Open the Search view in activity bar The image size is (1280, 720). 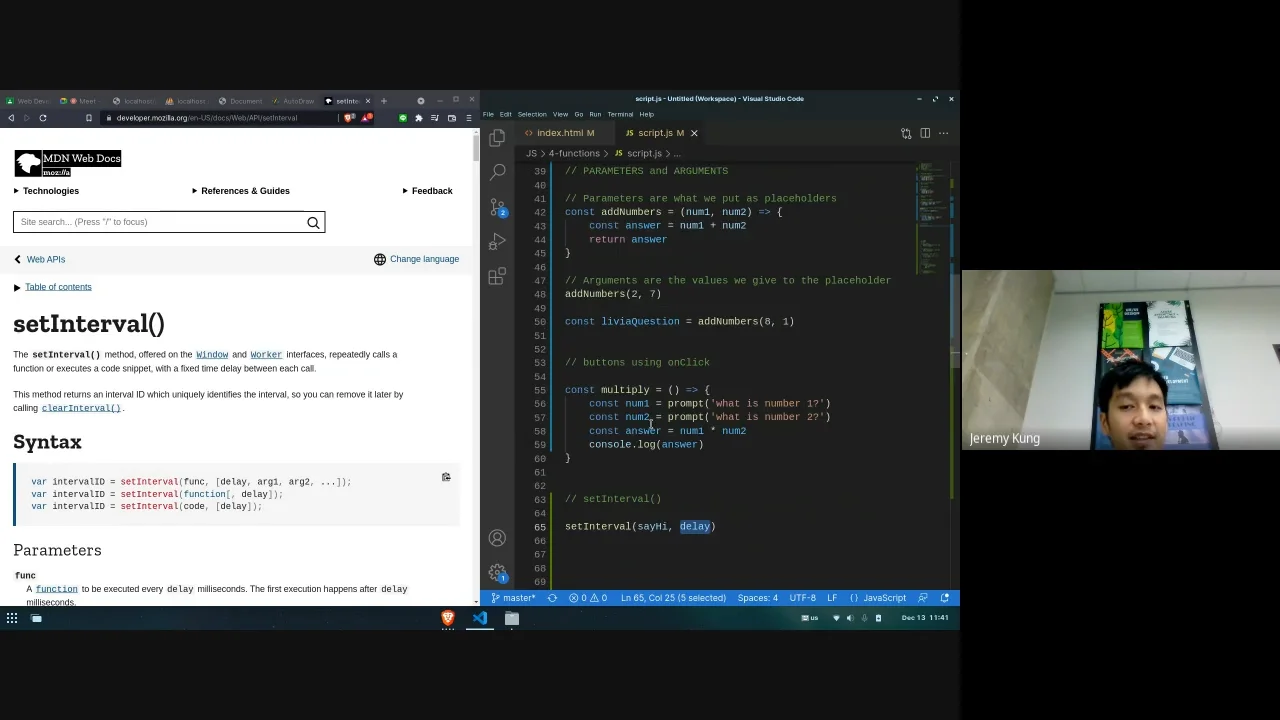click(x=497, y=172)
